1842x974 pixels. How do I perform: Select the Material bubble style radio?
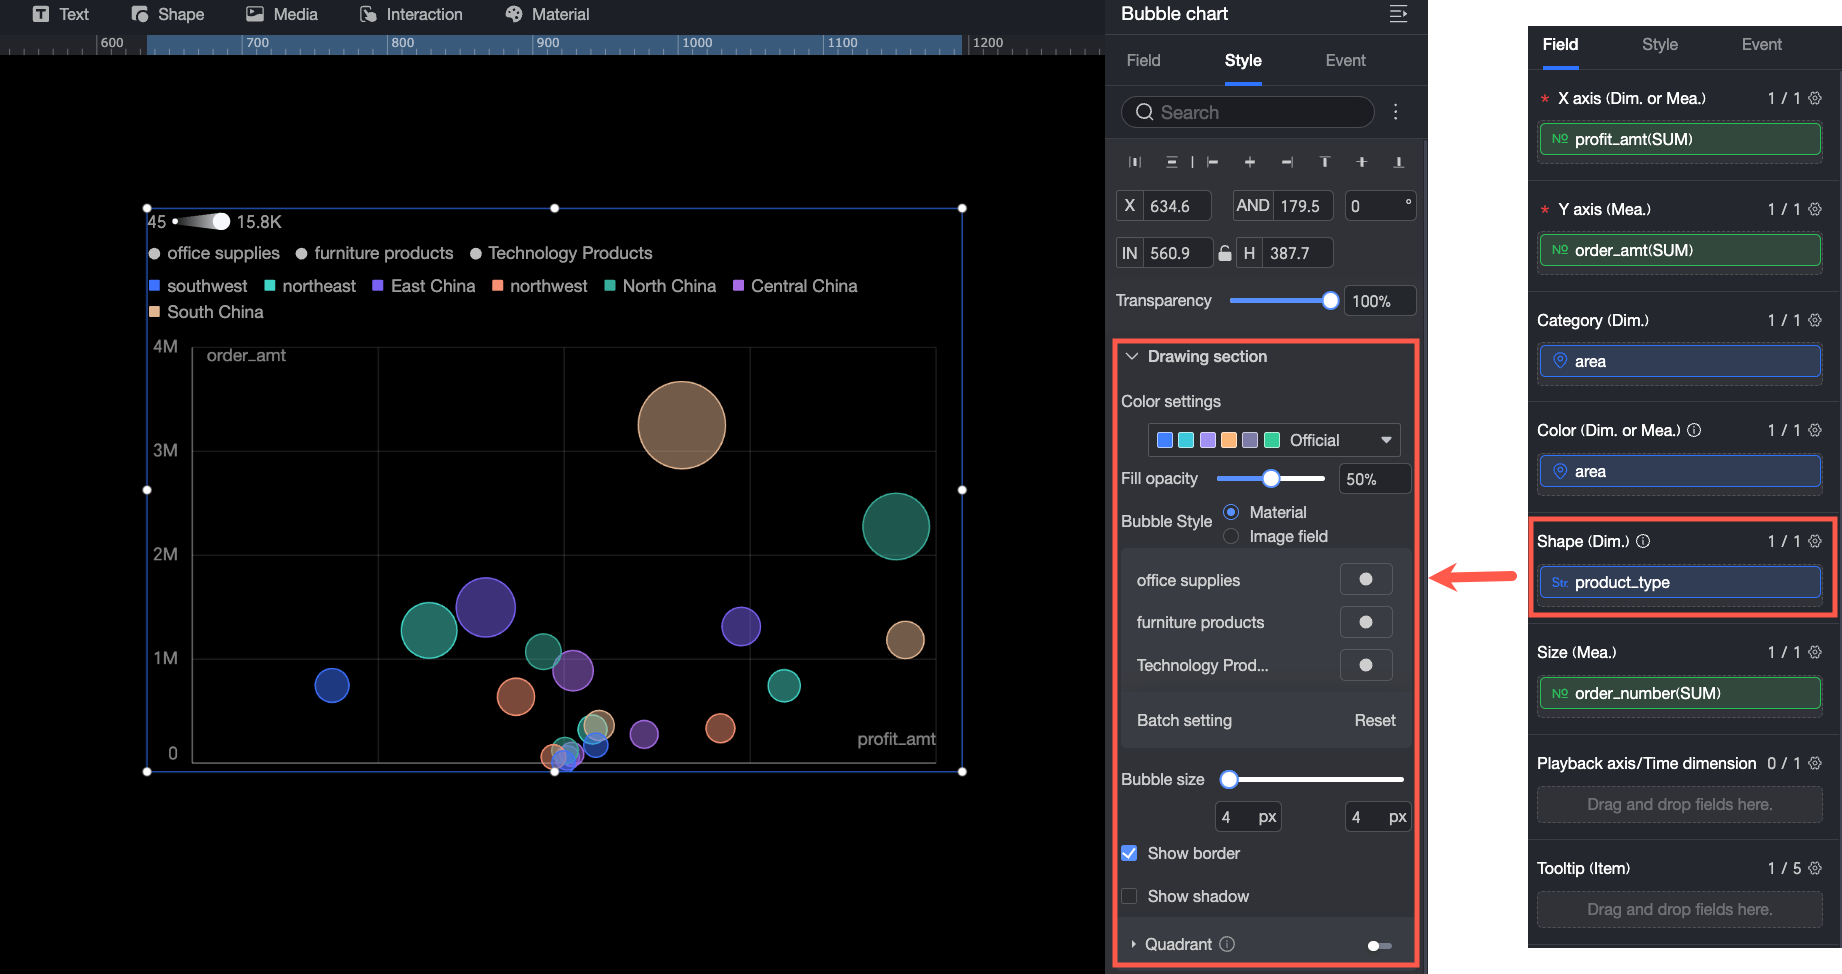(1231, 512)
